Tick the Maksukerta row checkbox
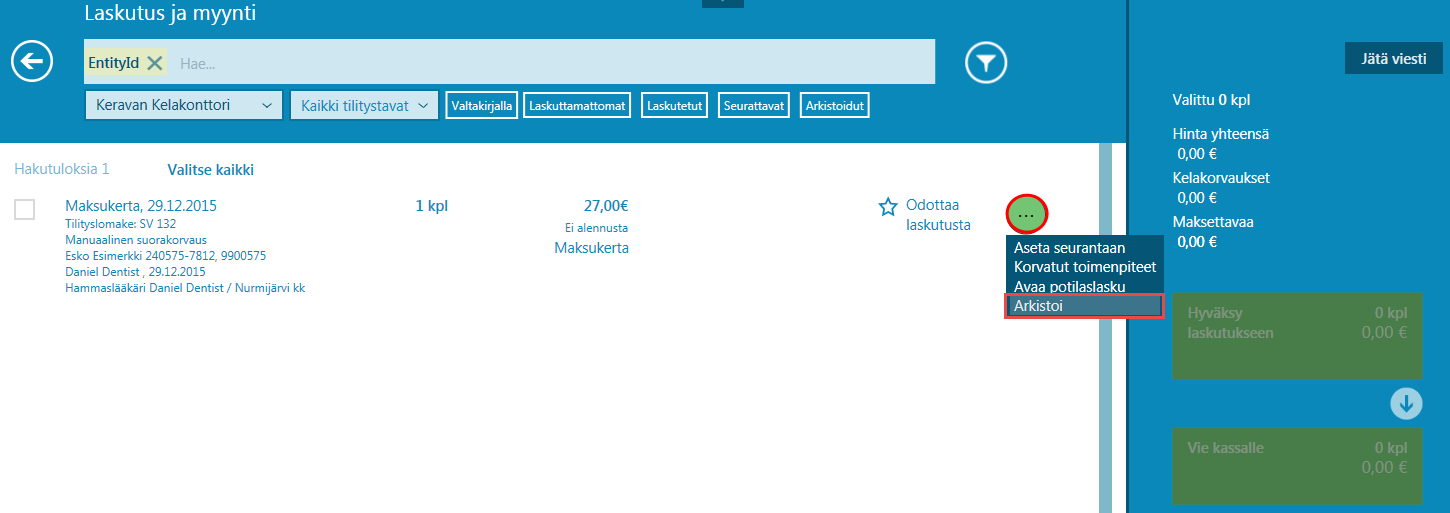 tap(25, 209)
